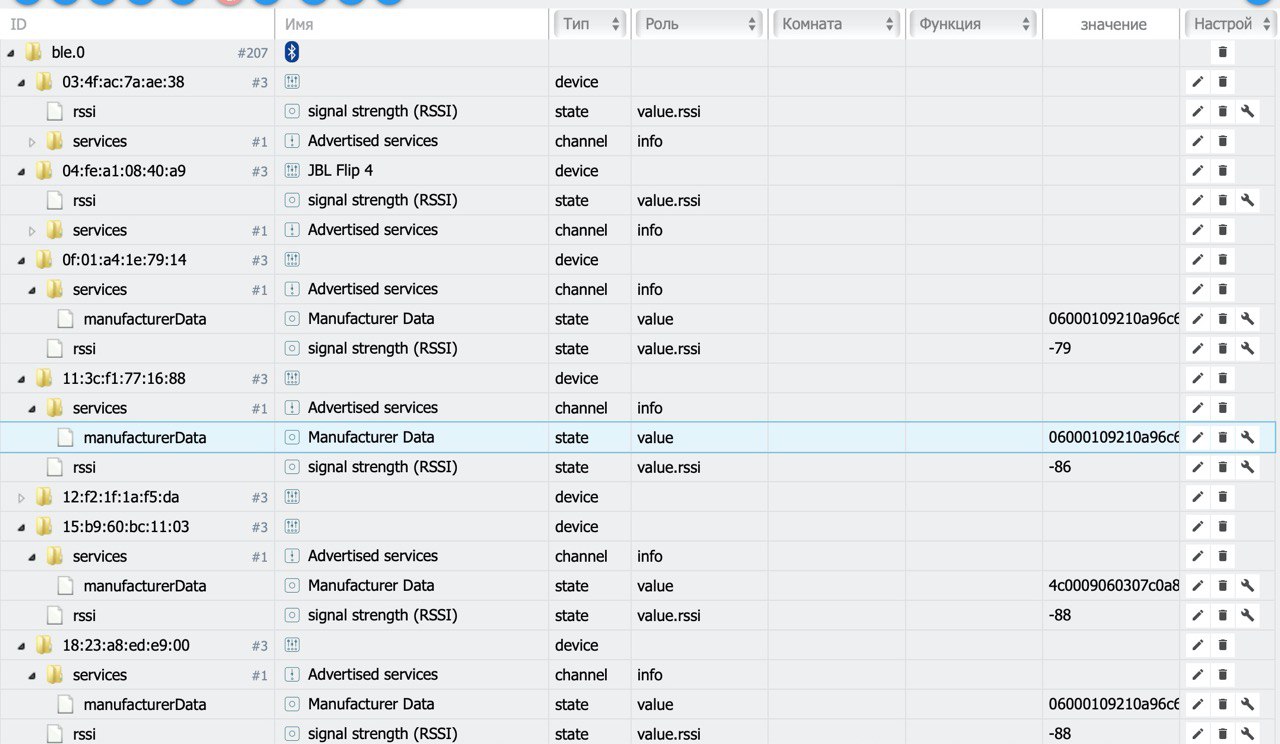Image resolution: width=1280 pixels, height=744 pixels.
Task: Open the Роль filter dropdown
Action: pyautogui.click(x=699, y=23)
